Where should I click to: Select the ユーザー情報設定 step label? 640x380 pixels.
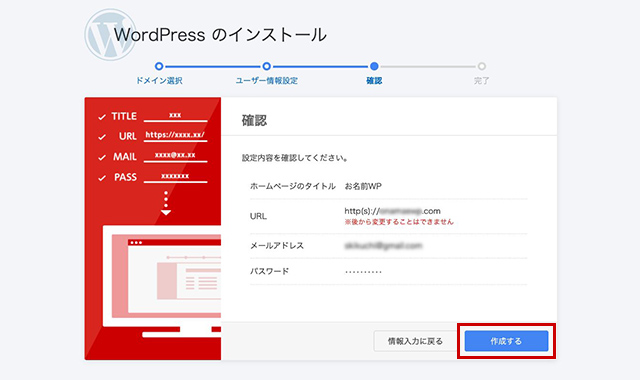(267, 80)
